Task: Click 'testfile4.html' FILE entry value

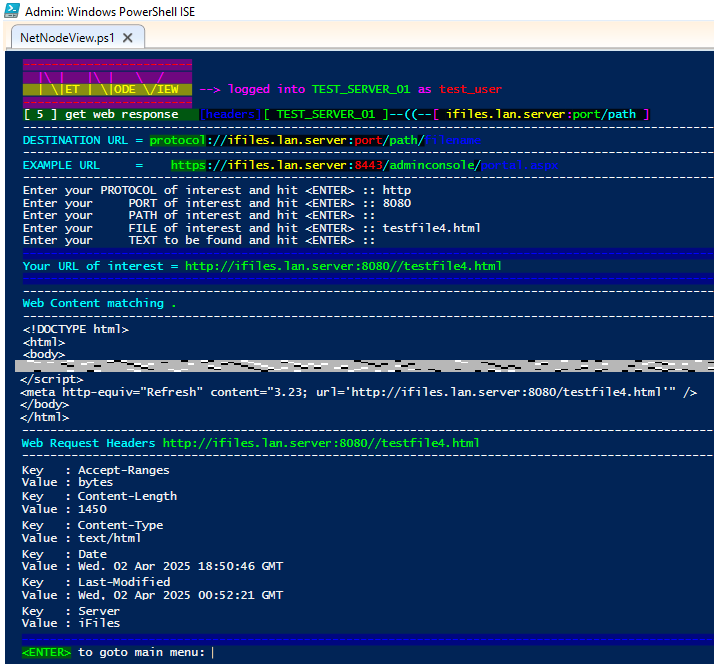Action: [432, 228]
